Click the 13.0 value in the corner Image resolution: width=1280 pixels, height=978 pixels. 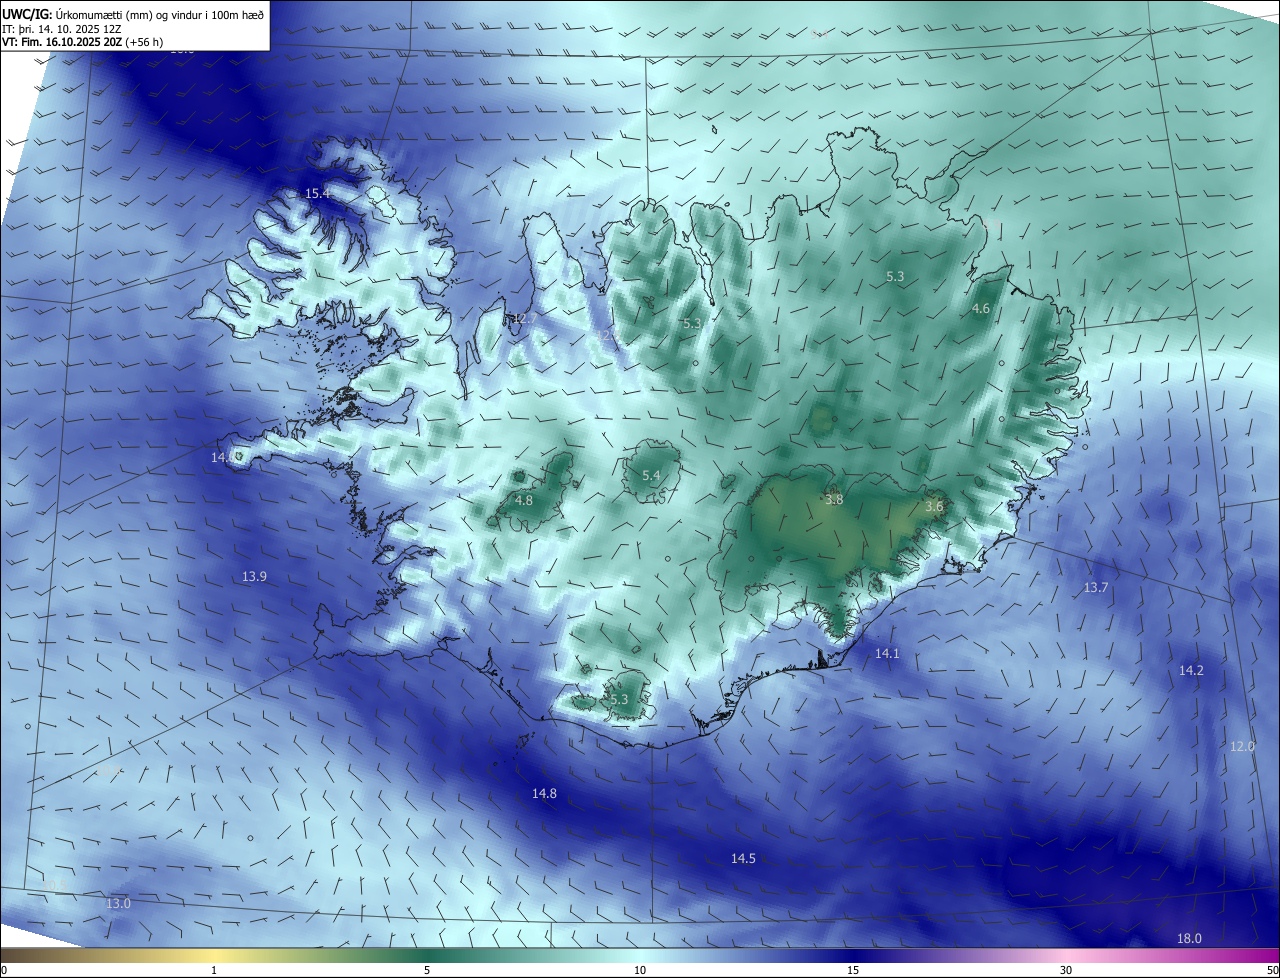118,904
